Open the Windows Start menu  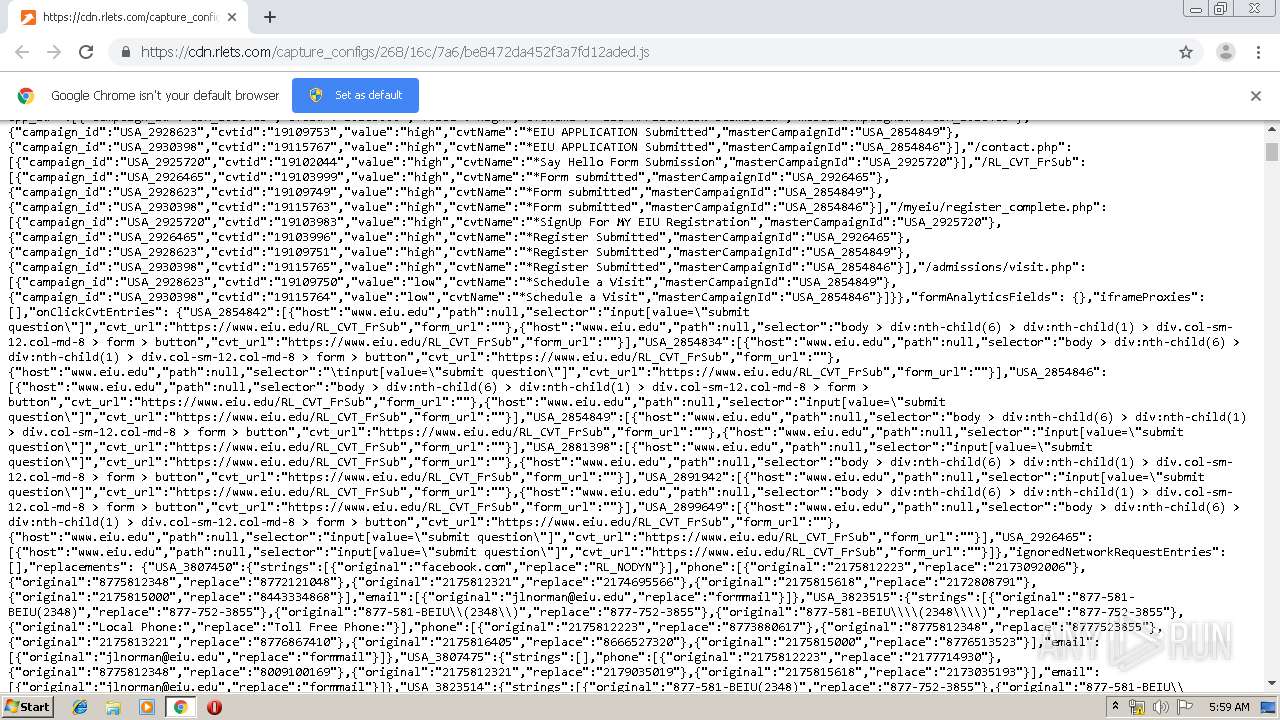[27, 706]
